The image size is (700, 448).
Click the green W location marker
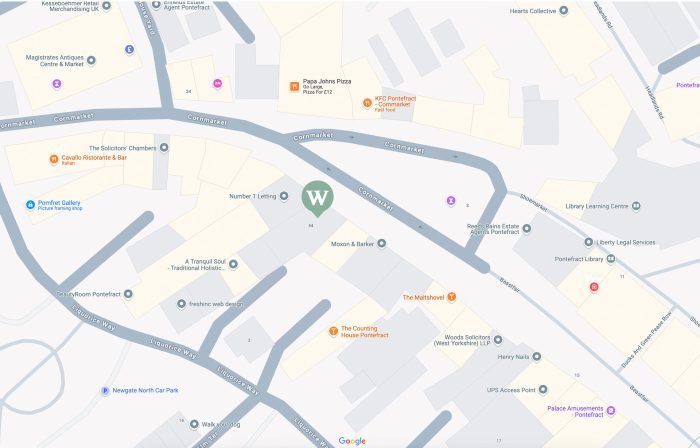(x=317, y=199)
